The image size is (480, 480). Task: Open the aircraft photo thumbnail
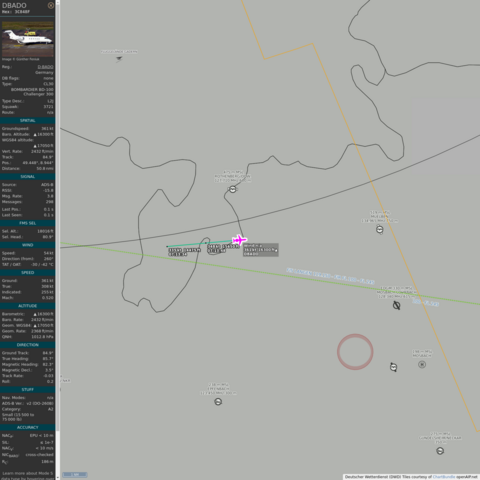click(x=28, y=39)
